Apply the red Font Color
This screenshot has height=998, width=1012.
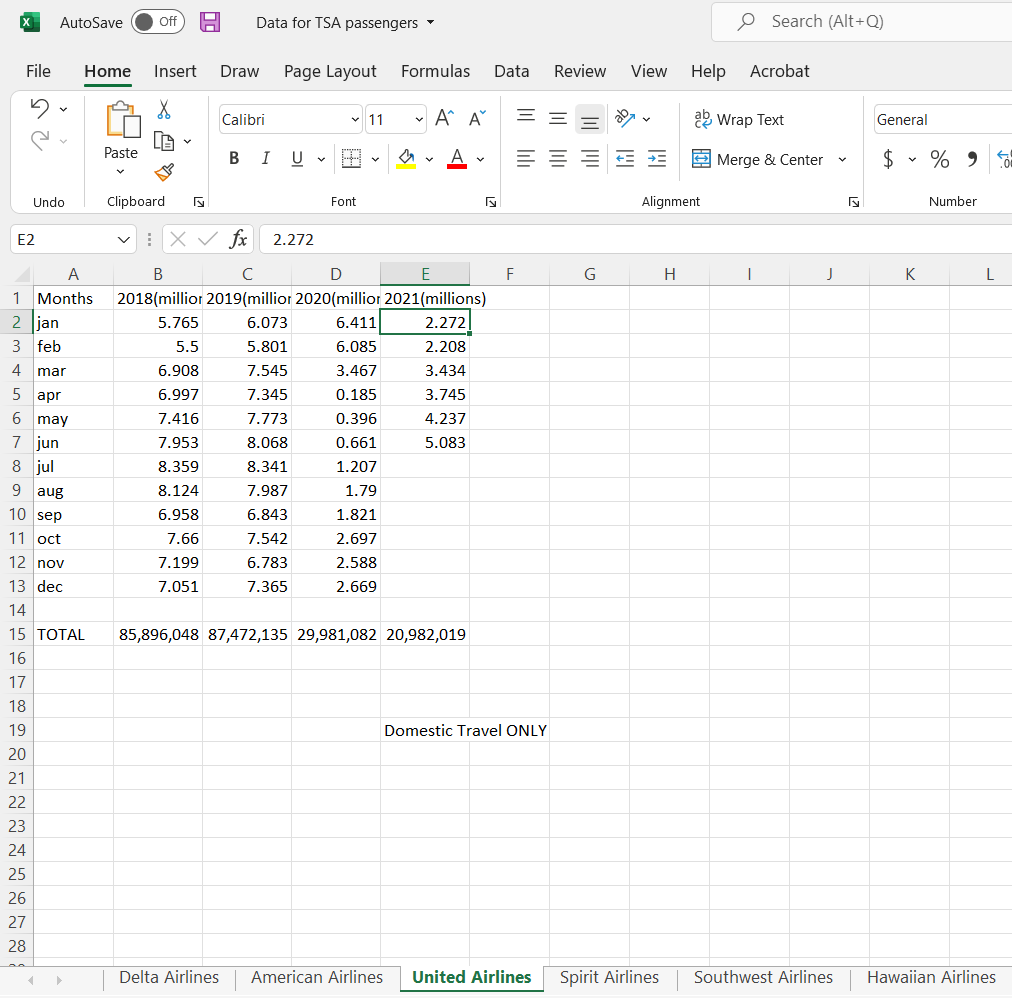(x=457, y=159)
